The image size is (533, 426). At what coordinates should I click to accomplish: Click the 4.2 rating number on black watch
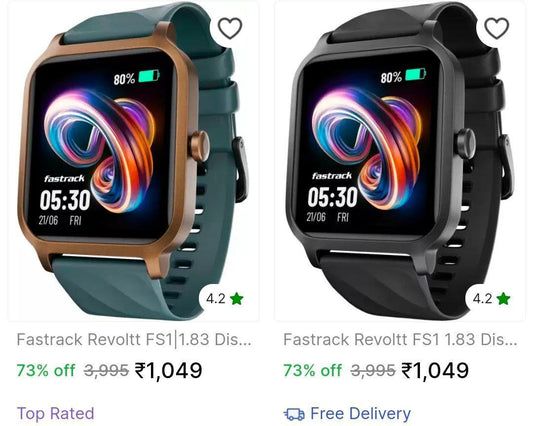(x=483, y=299)
